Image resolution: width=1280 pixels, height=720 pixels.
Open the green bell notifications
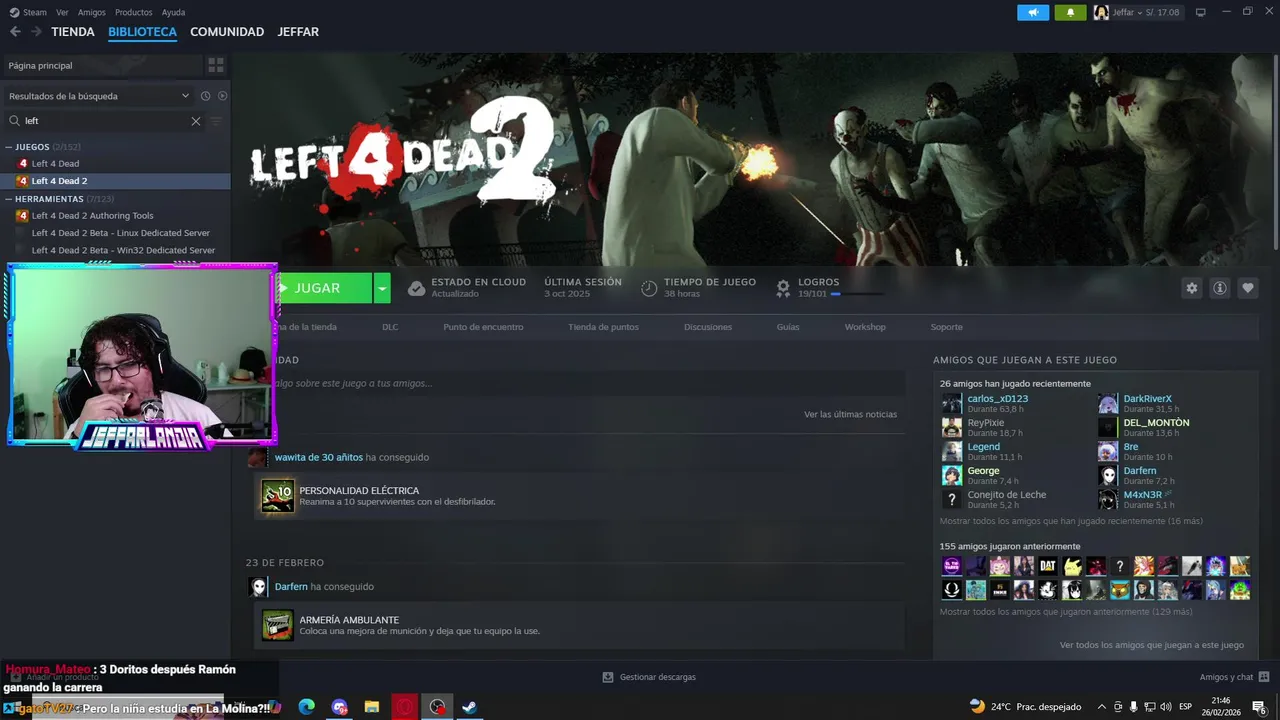1070,12
